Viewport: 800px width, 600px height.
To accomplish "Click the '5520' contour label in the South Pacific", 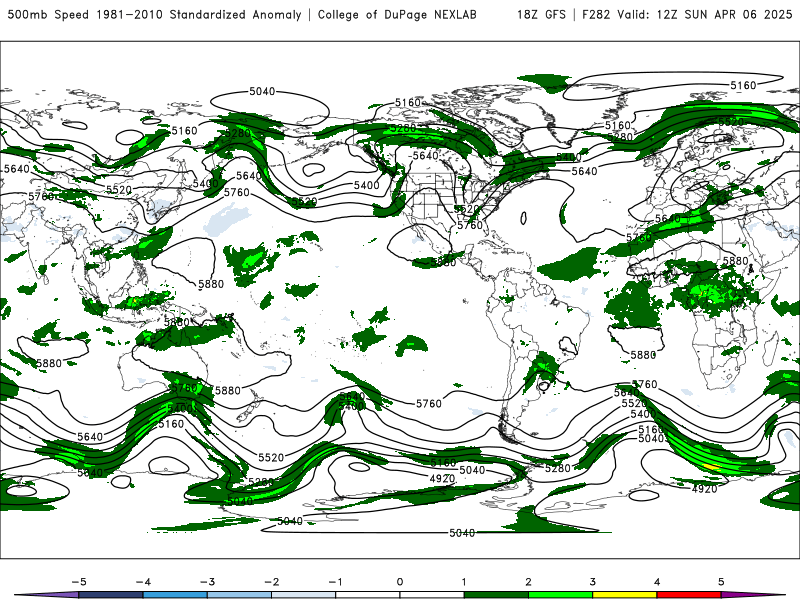I will click(x=271, y=457).
